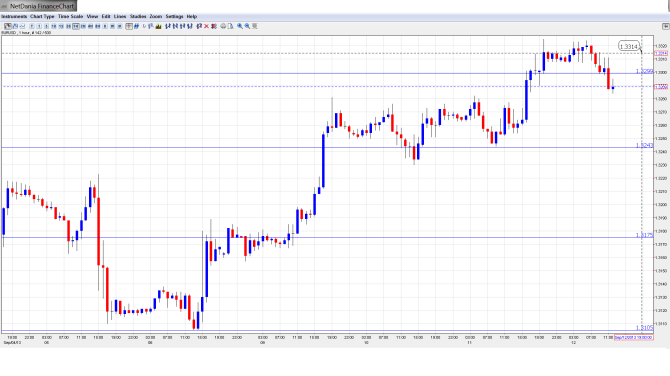Screen dimensions: 670x376
Task: Click the 1.3175 support line label
Action: click(x=644, y=235)
